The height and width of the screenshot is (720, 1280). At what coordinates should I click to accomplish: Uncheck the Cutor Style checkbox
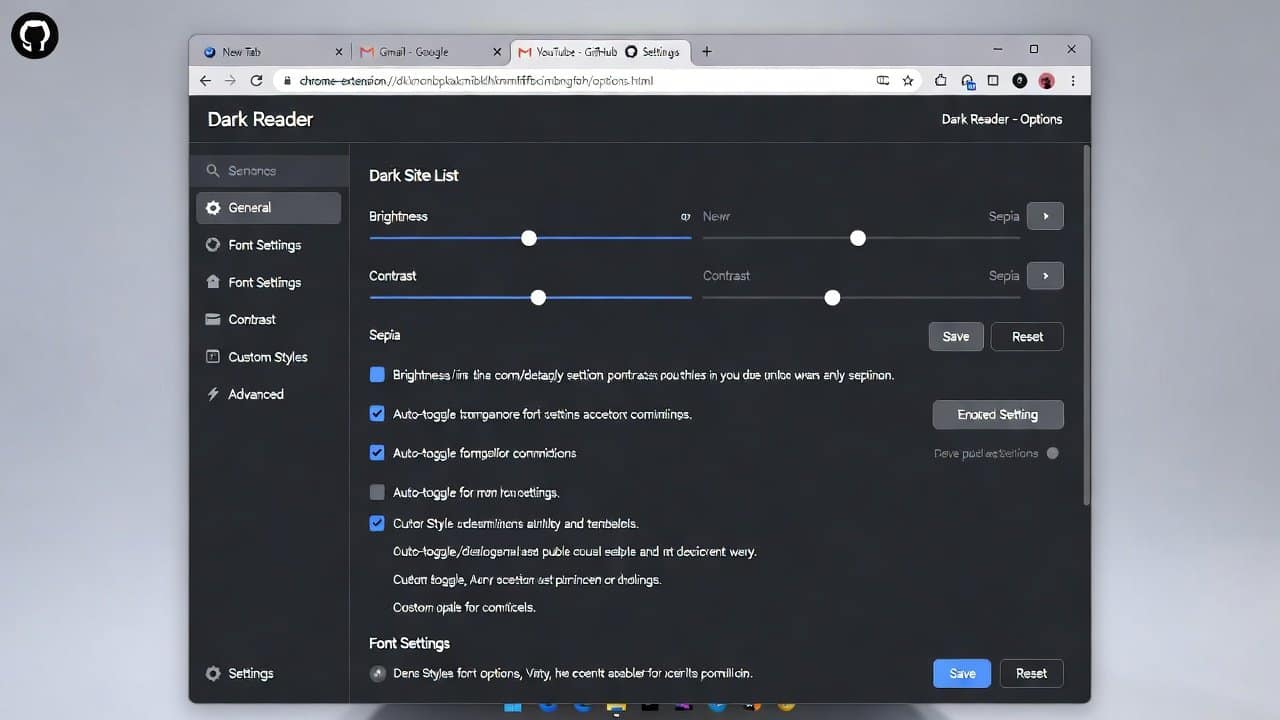[377, 523]
